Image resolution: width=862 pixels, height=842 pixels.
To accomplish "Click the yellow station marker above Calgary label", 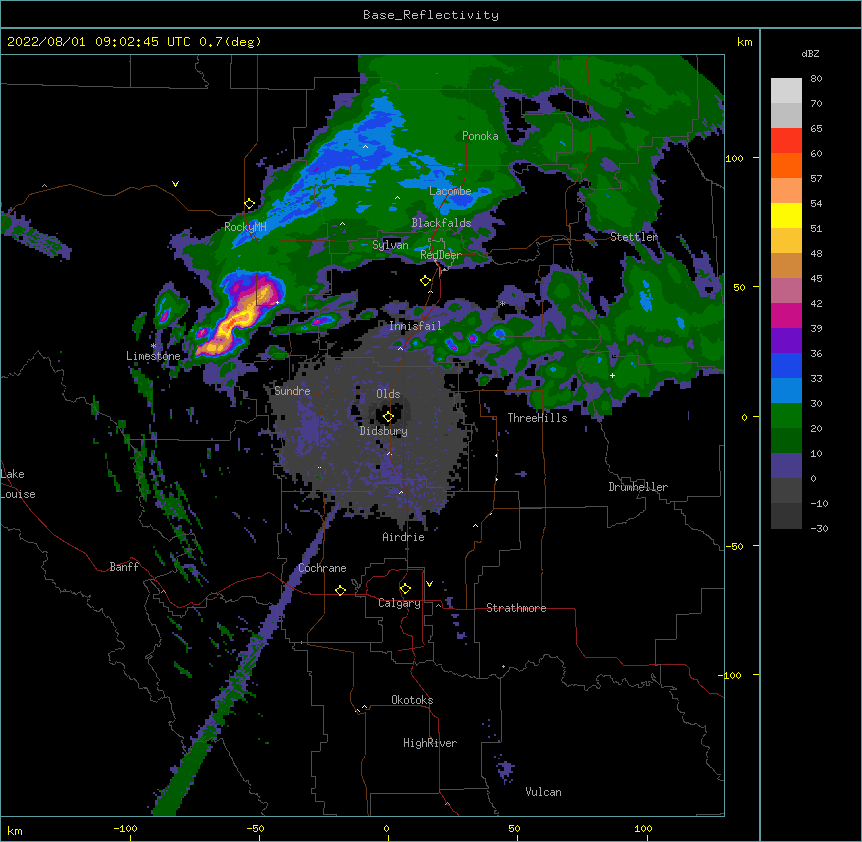I will pos(405,589).
